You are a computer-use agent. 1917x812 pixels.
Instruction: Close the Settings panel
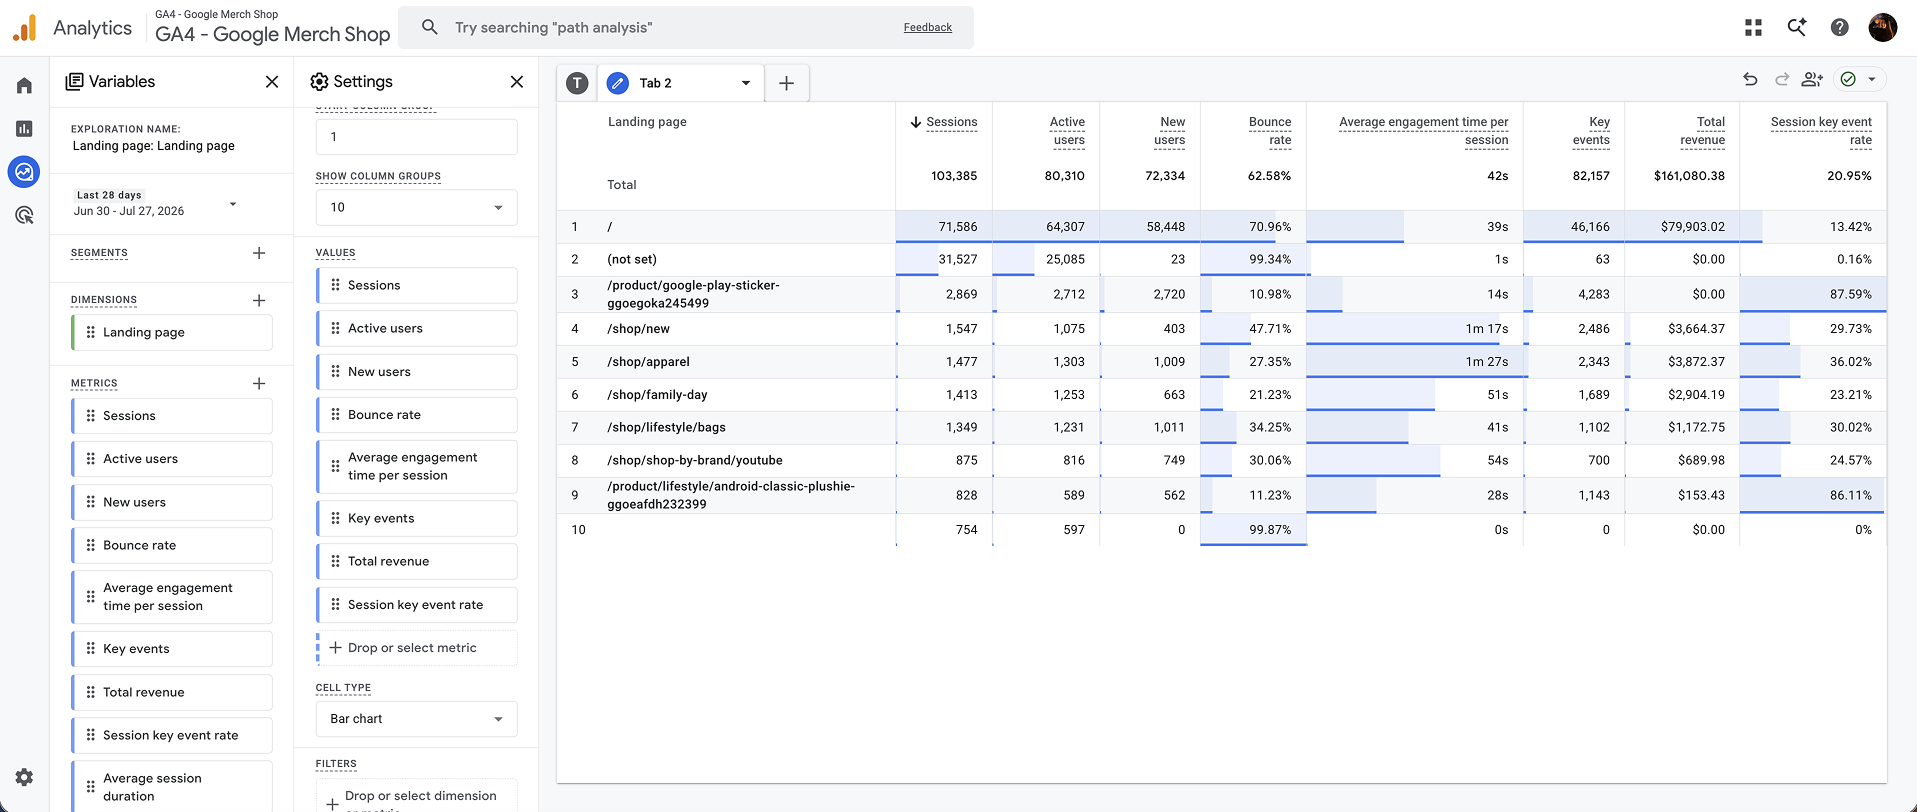point(517,82)
